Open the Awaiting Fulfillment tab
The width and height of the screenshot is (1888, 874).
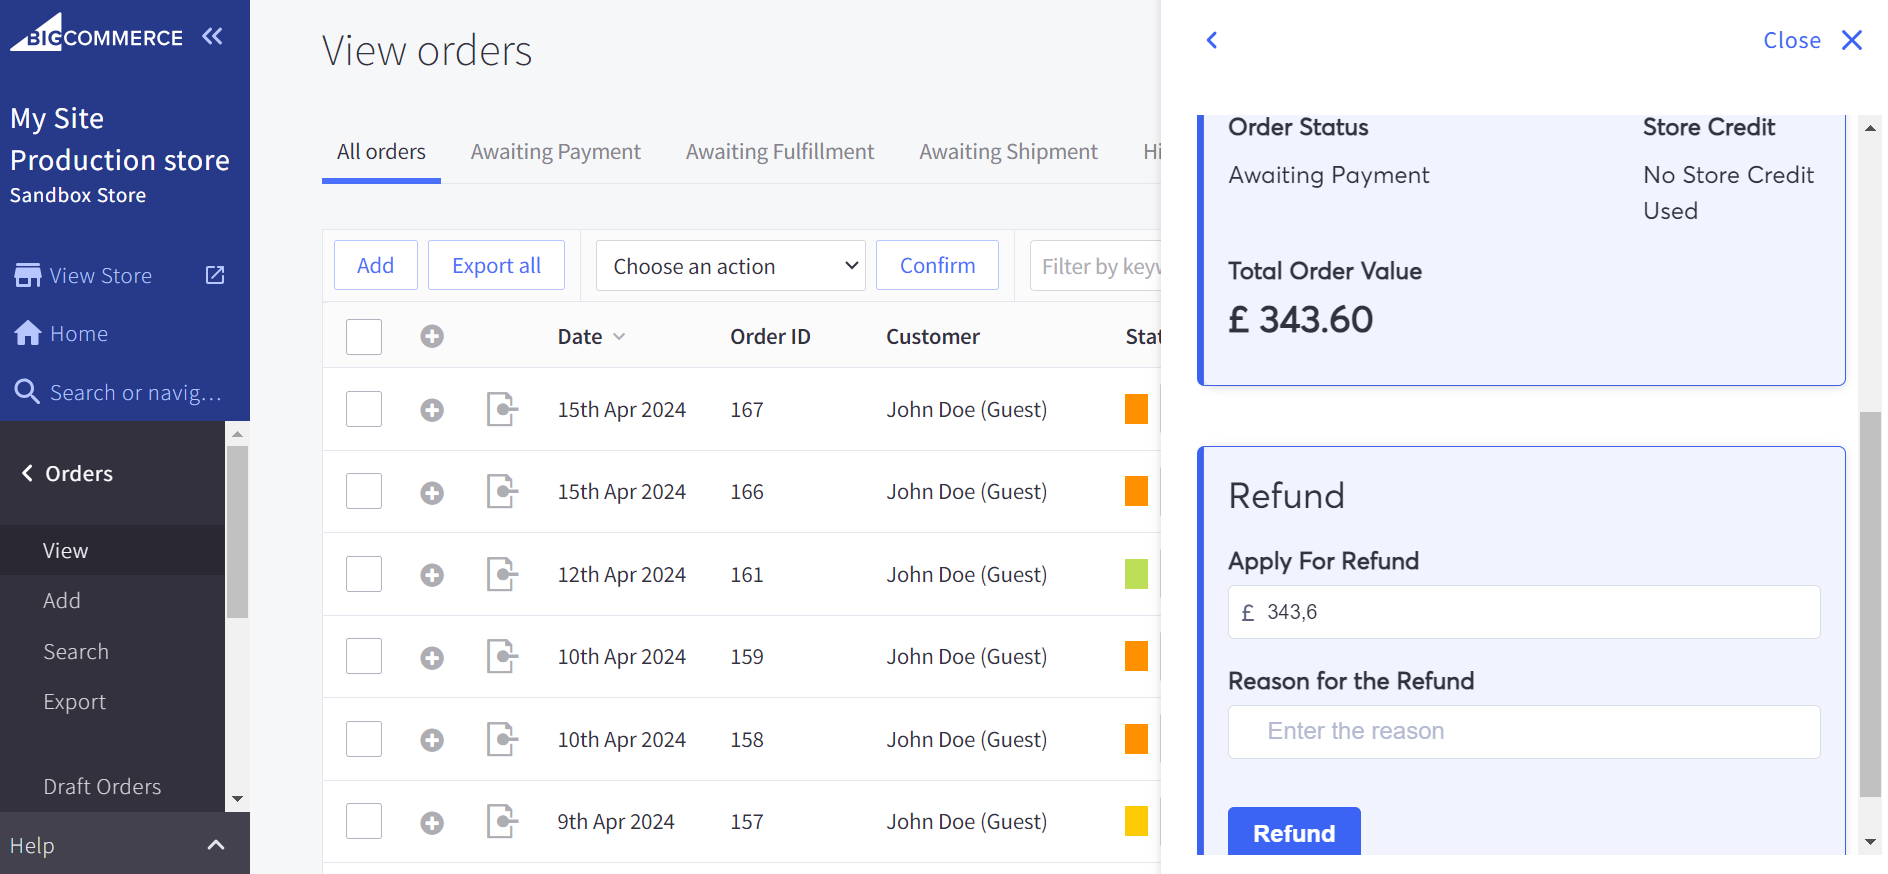pos(779,152)
